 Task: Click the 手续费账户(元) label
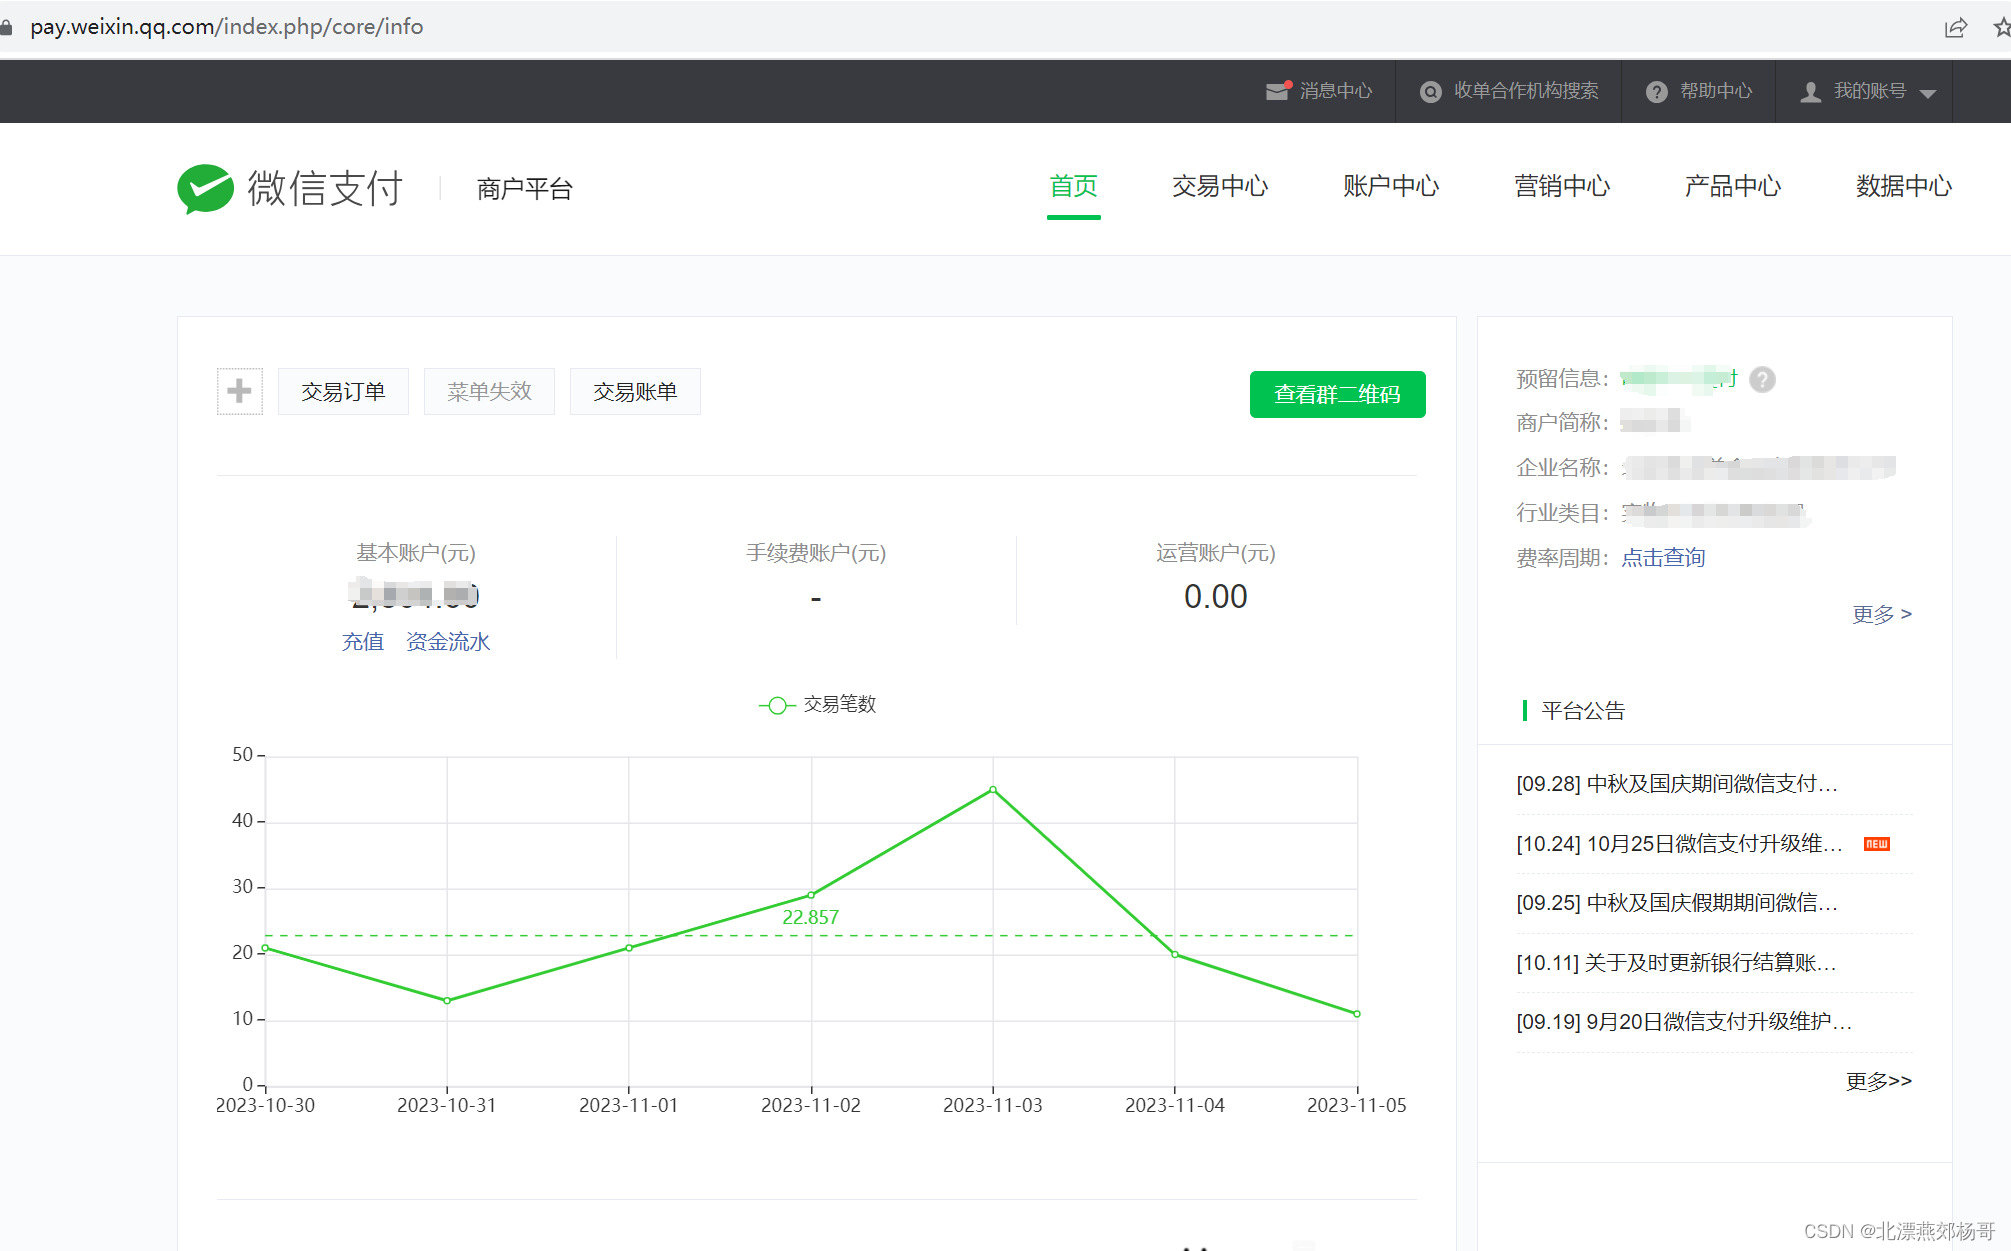(x=816, y=553)
